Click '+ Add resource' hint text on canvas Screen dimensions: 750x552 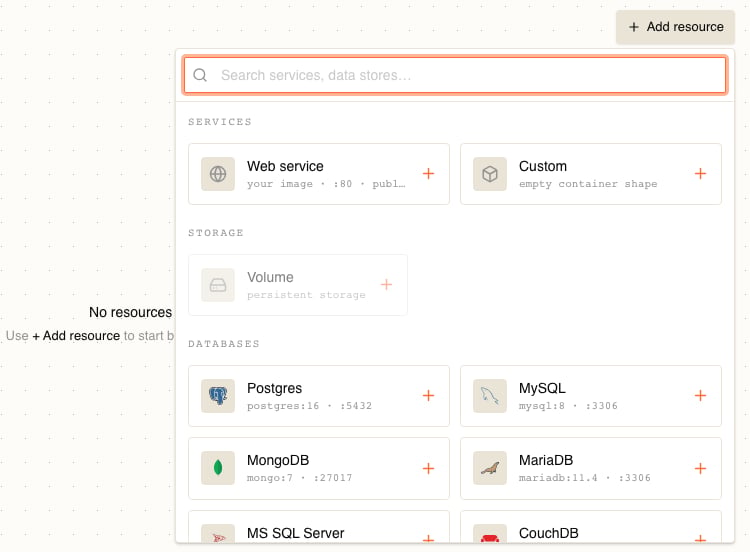tap(76, 336)
